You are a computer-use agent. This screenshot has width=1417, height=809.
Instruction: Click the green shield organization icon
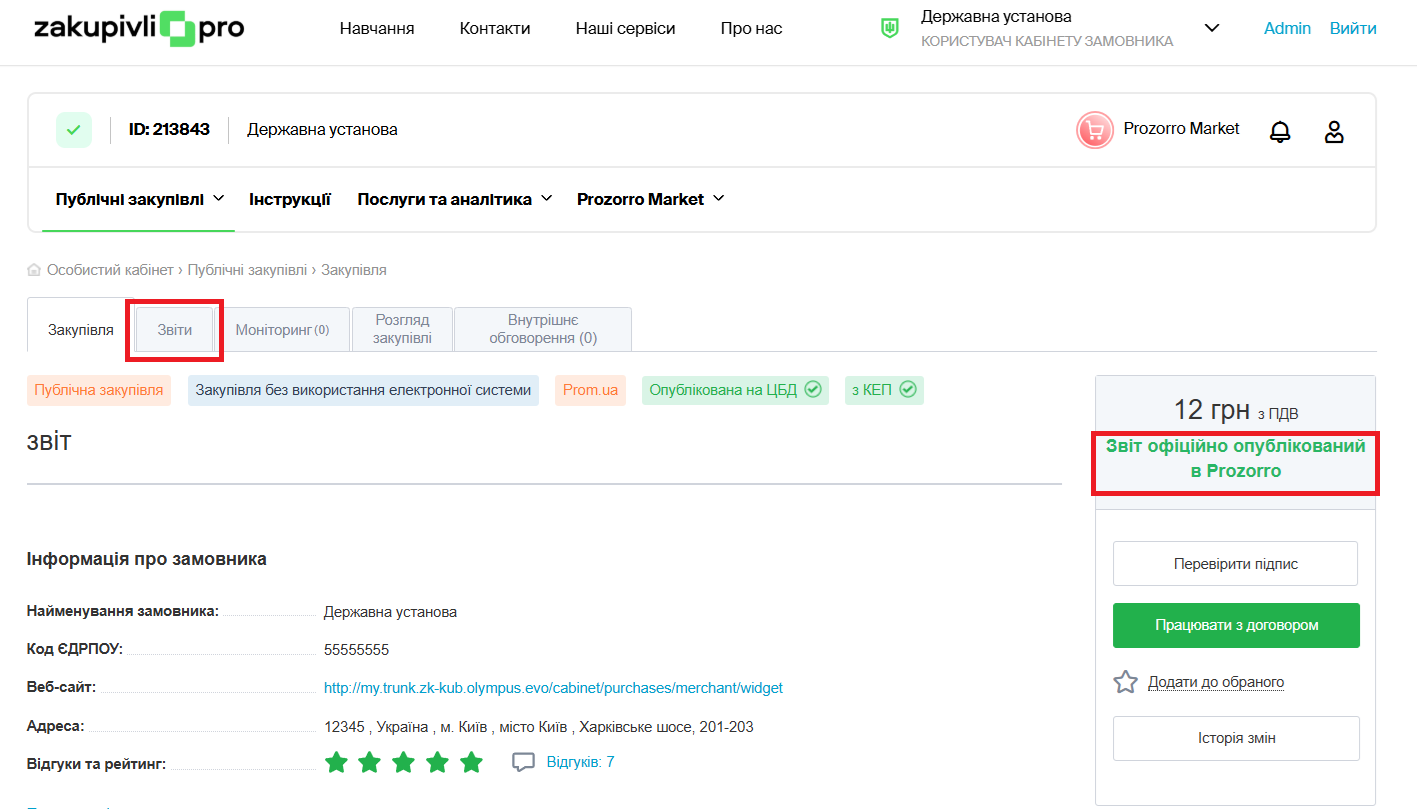[x=889, y=28]
